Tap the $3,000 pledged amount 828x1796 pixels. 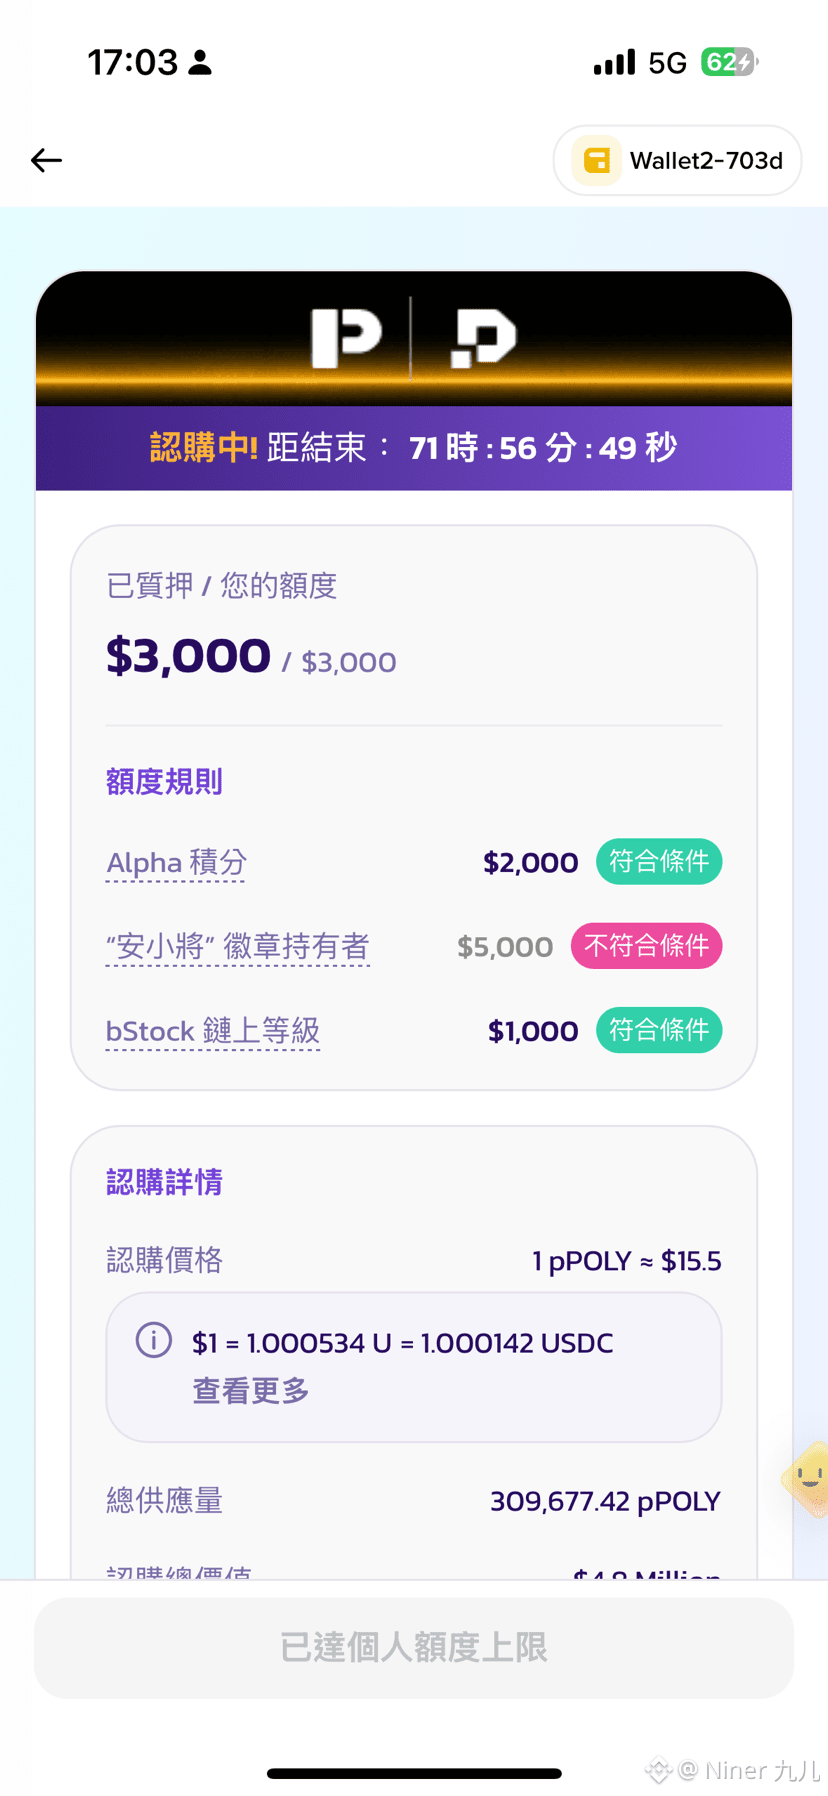point(189,656)
